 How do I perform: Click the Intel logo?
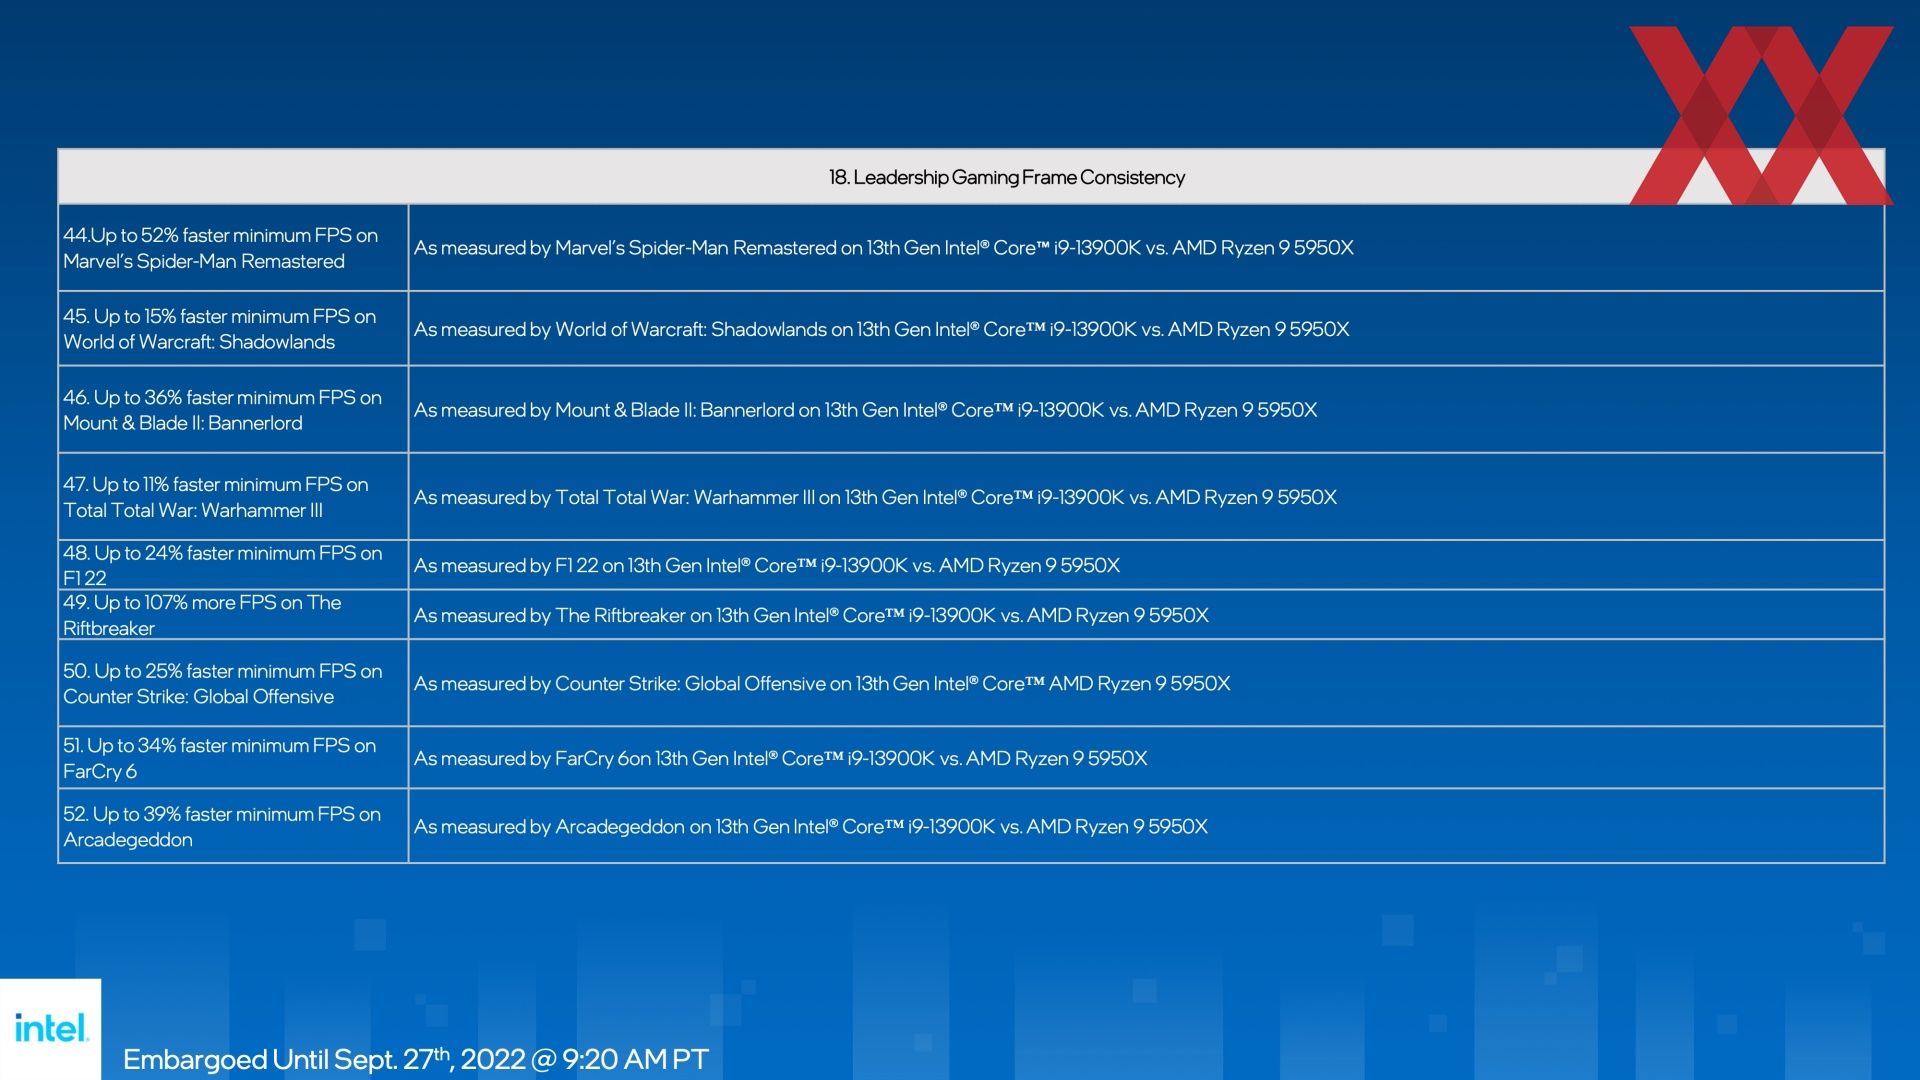pyautogui.click(x=51, y=1028)
